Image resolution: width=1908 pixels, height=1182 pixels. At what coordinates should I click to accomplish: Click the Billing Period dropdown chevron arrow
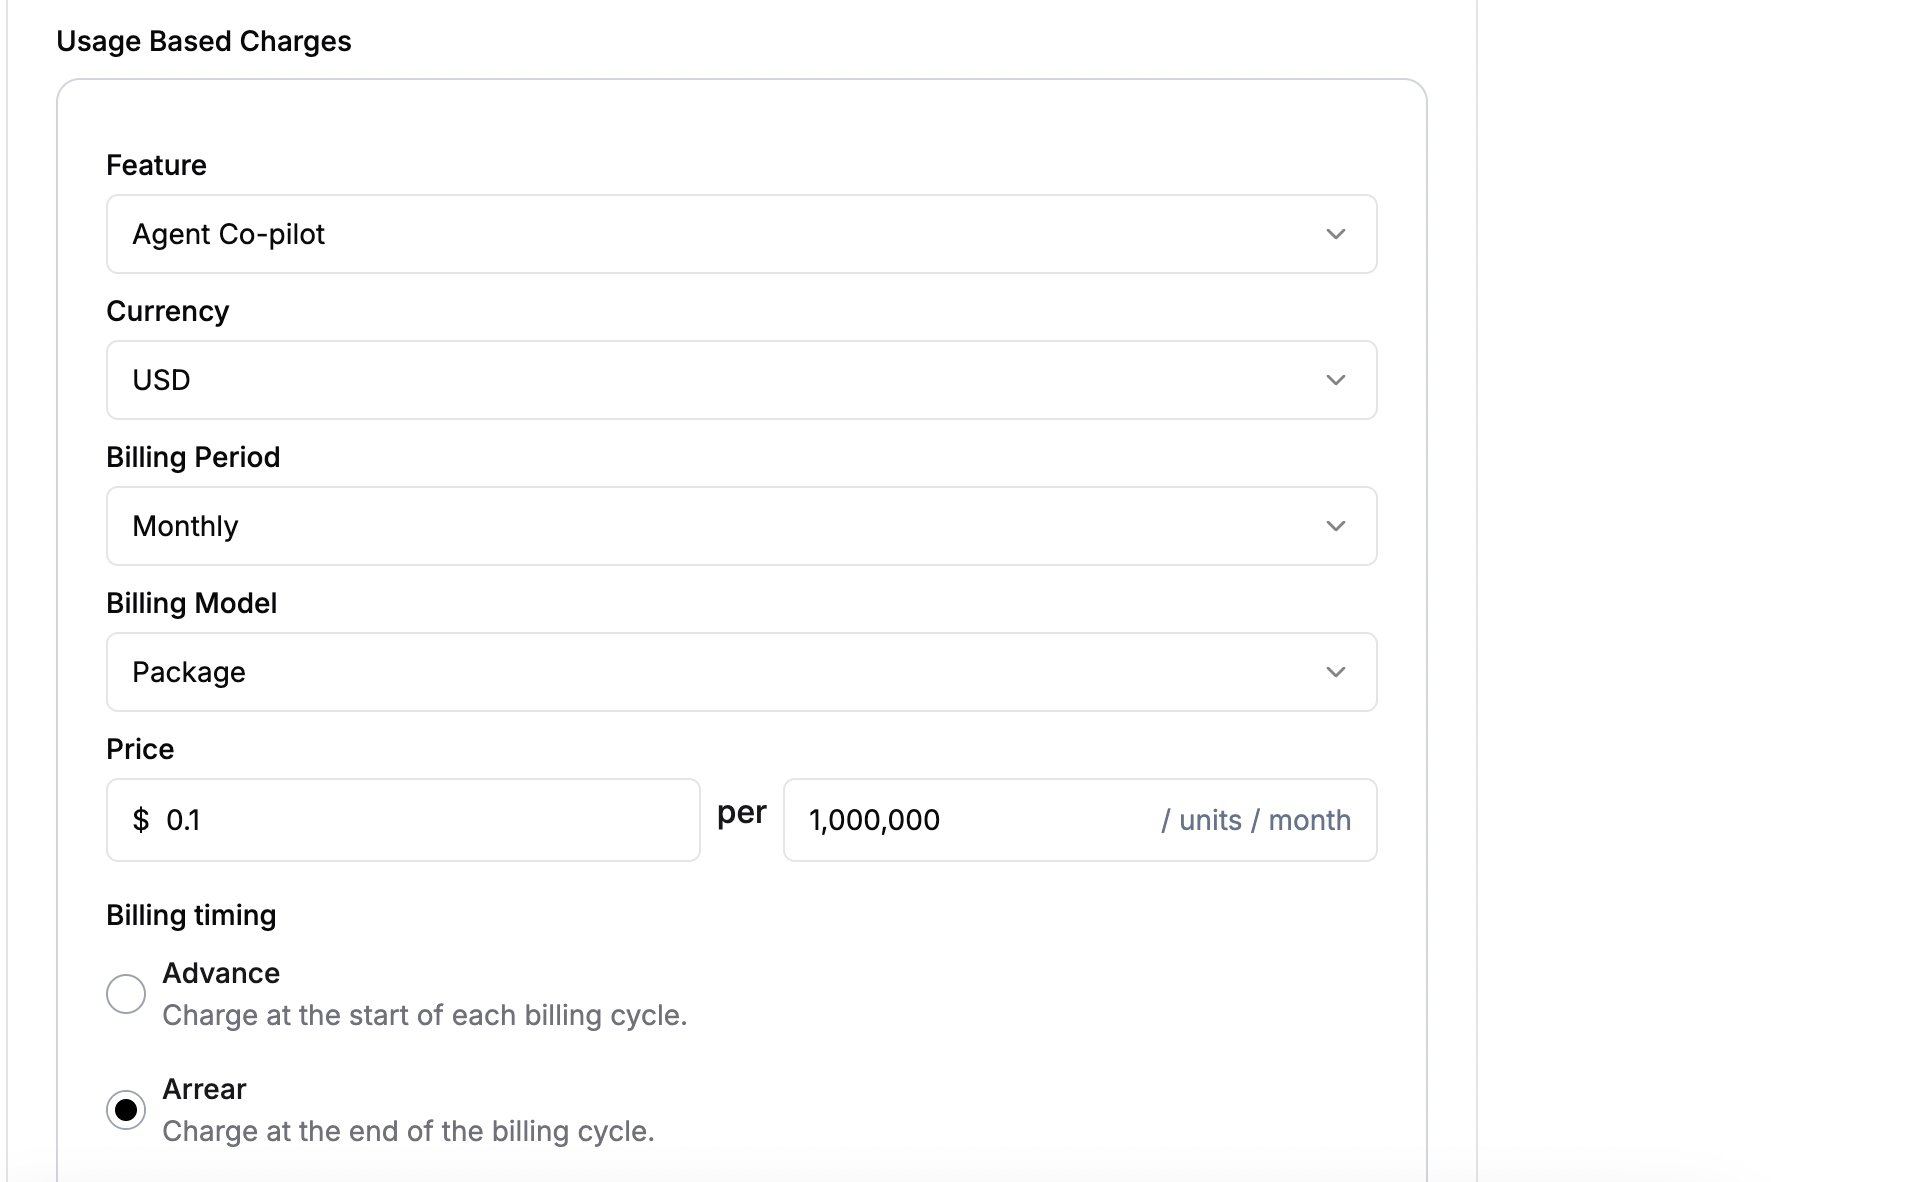click(x=1335, y=526)
